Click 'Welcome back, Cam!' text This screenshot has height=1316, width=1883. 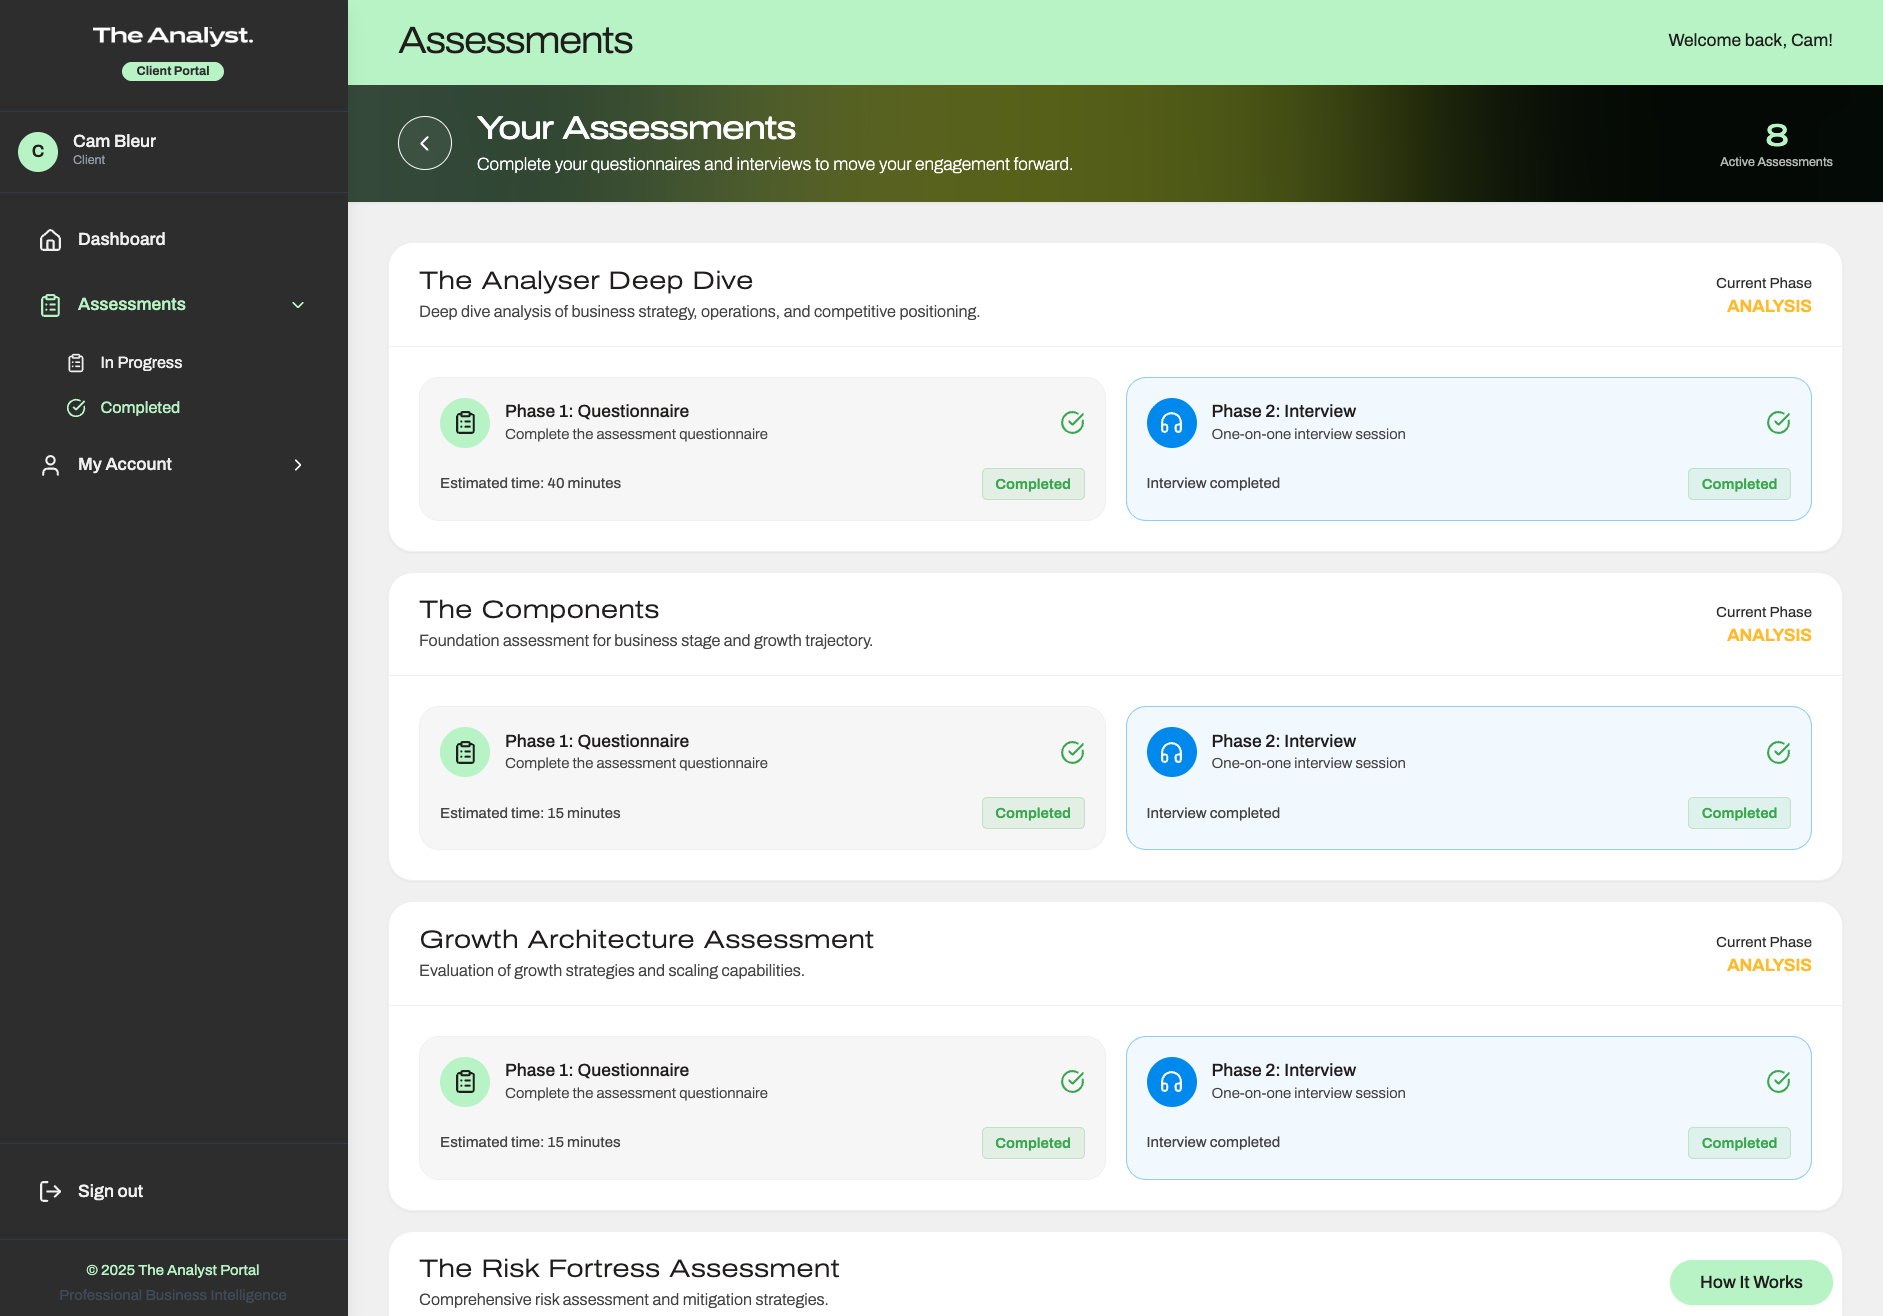coord(1750,40)
